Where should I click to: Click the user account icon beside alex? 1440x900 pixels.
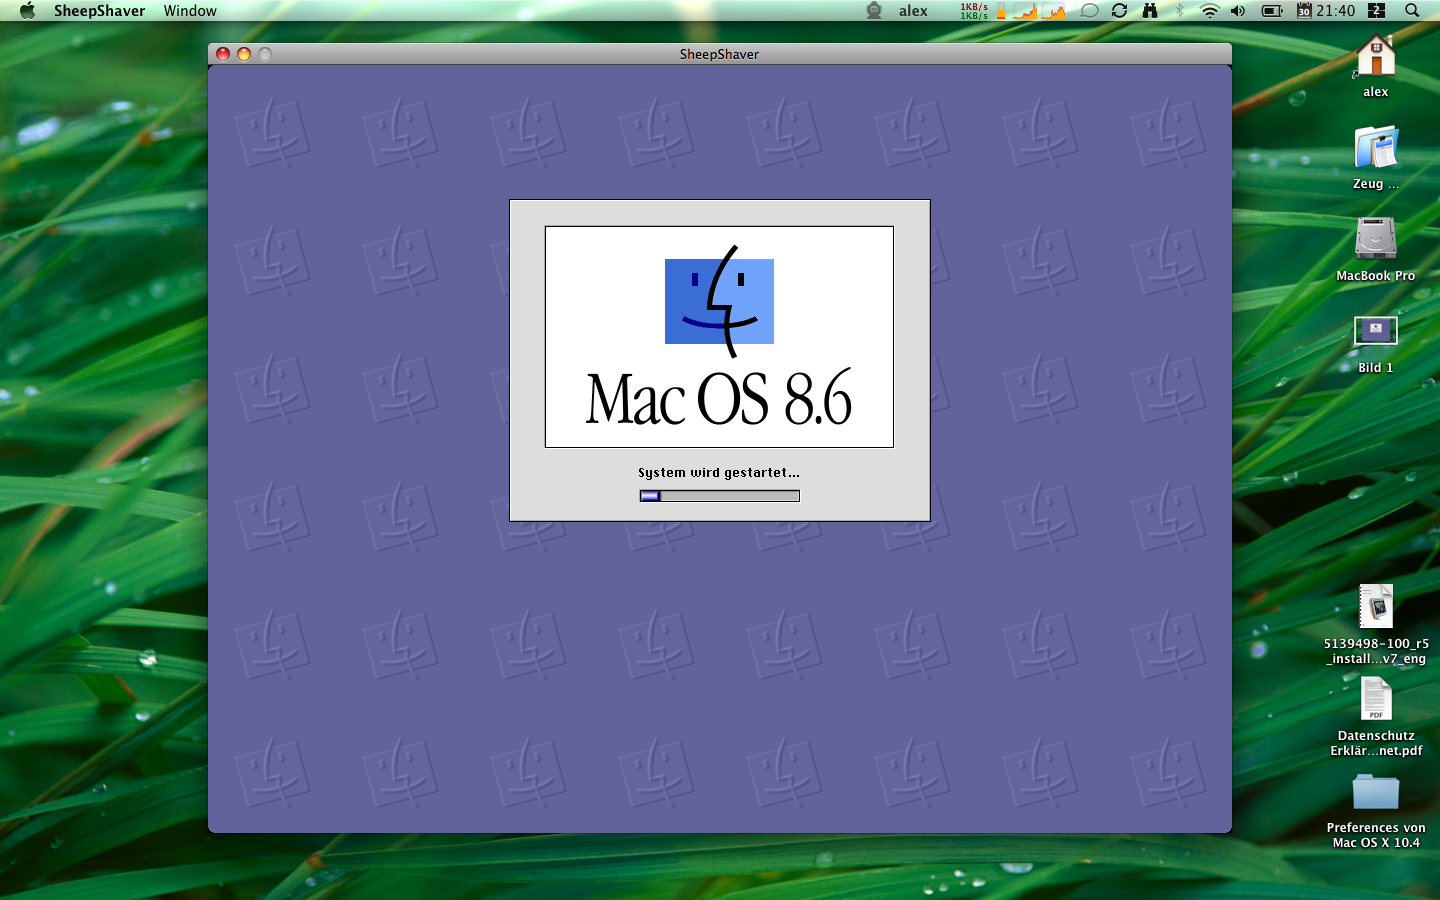pyautogui.click(x=874, y=11)
